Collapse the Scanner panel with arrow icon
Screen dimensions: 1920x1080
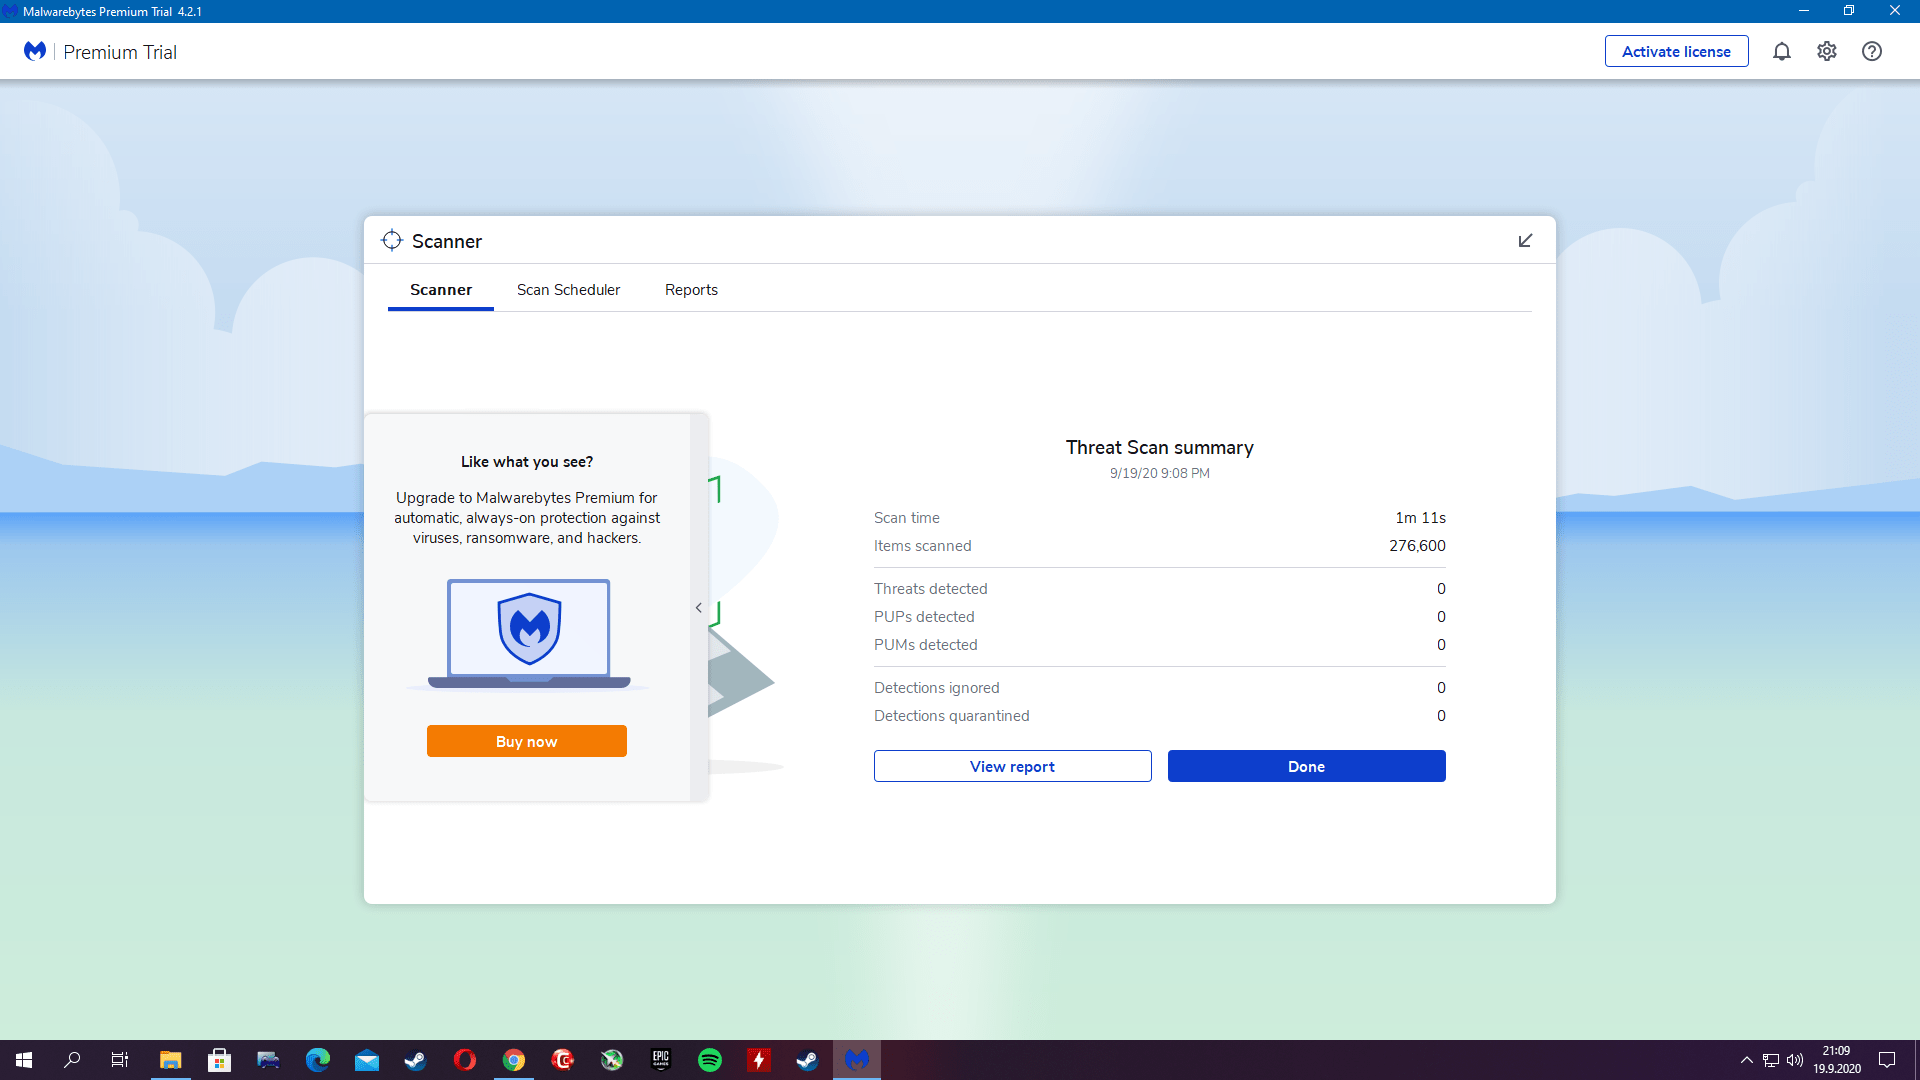coord(1525,241)
